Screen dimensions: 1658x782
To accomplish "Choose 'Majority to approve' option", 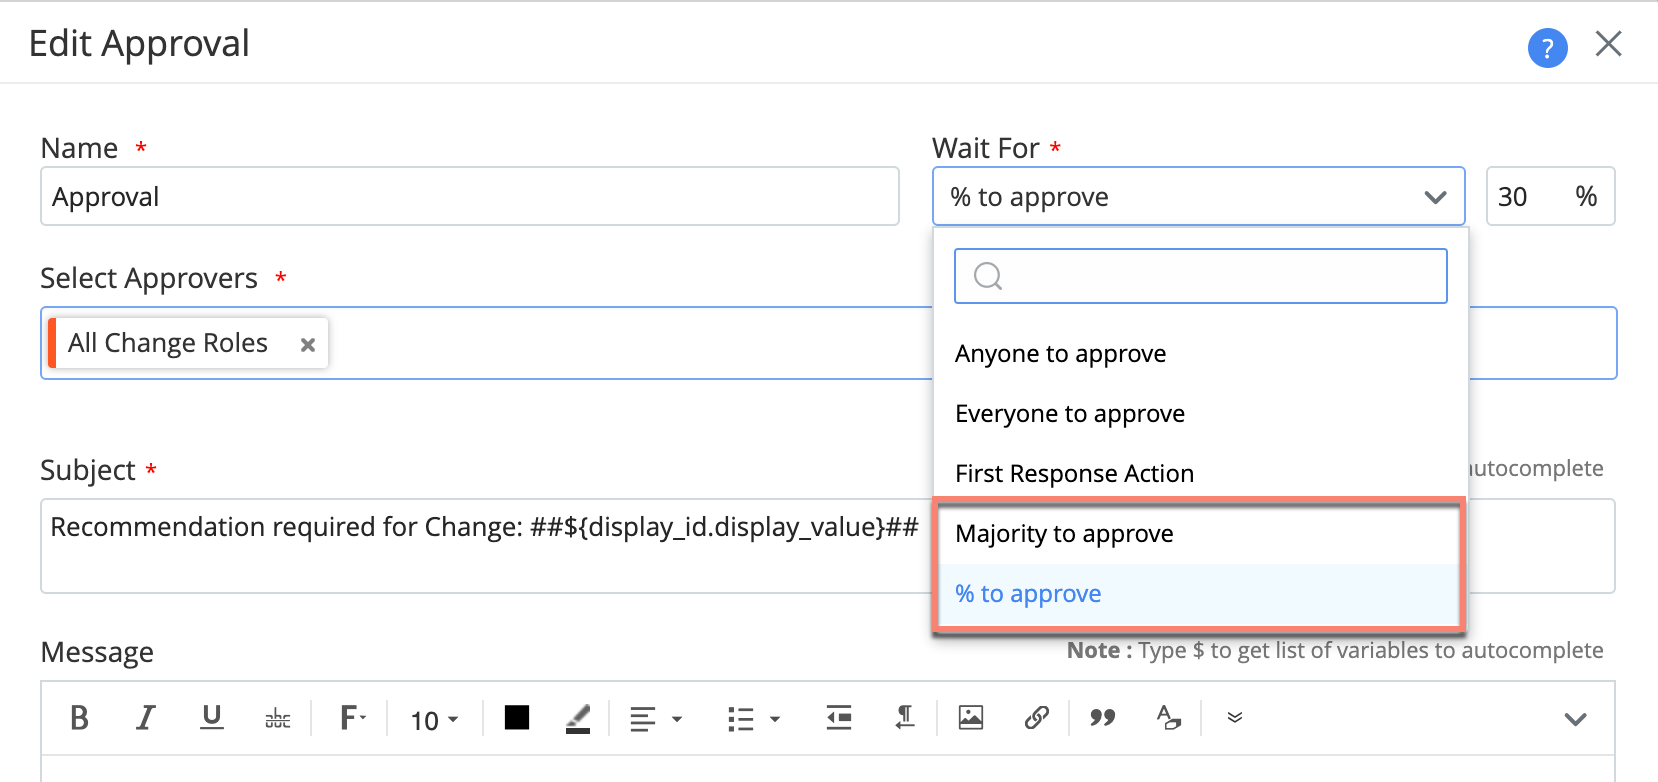I will point(1065,534).
